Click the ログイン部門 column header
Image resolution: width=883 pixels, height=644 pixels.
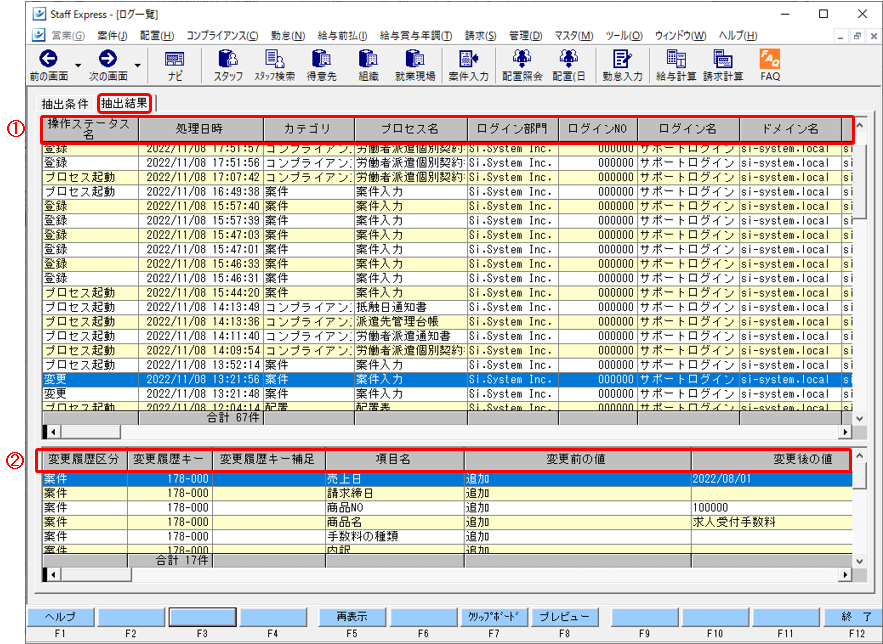513,129
